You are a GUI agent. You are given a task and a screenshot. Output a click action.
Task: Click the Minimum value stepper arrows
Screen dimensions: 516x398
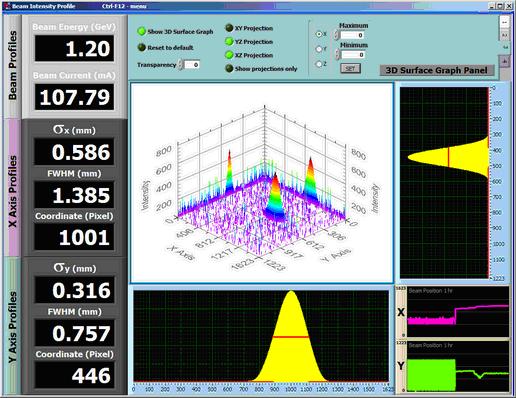[337, 54]
